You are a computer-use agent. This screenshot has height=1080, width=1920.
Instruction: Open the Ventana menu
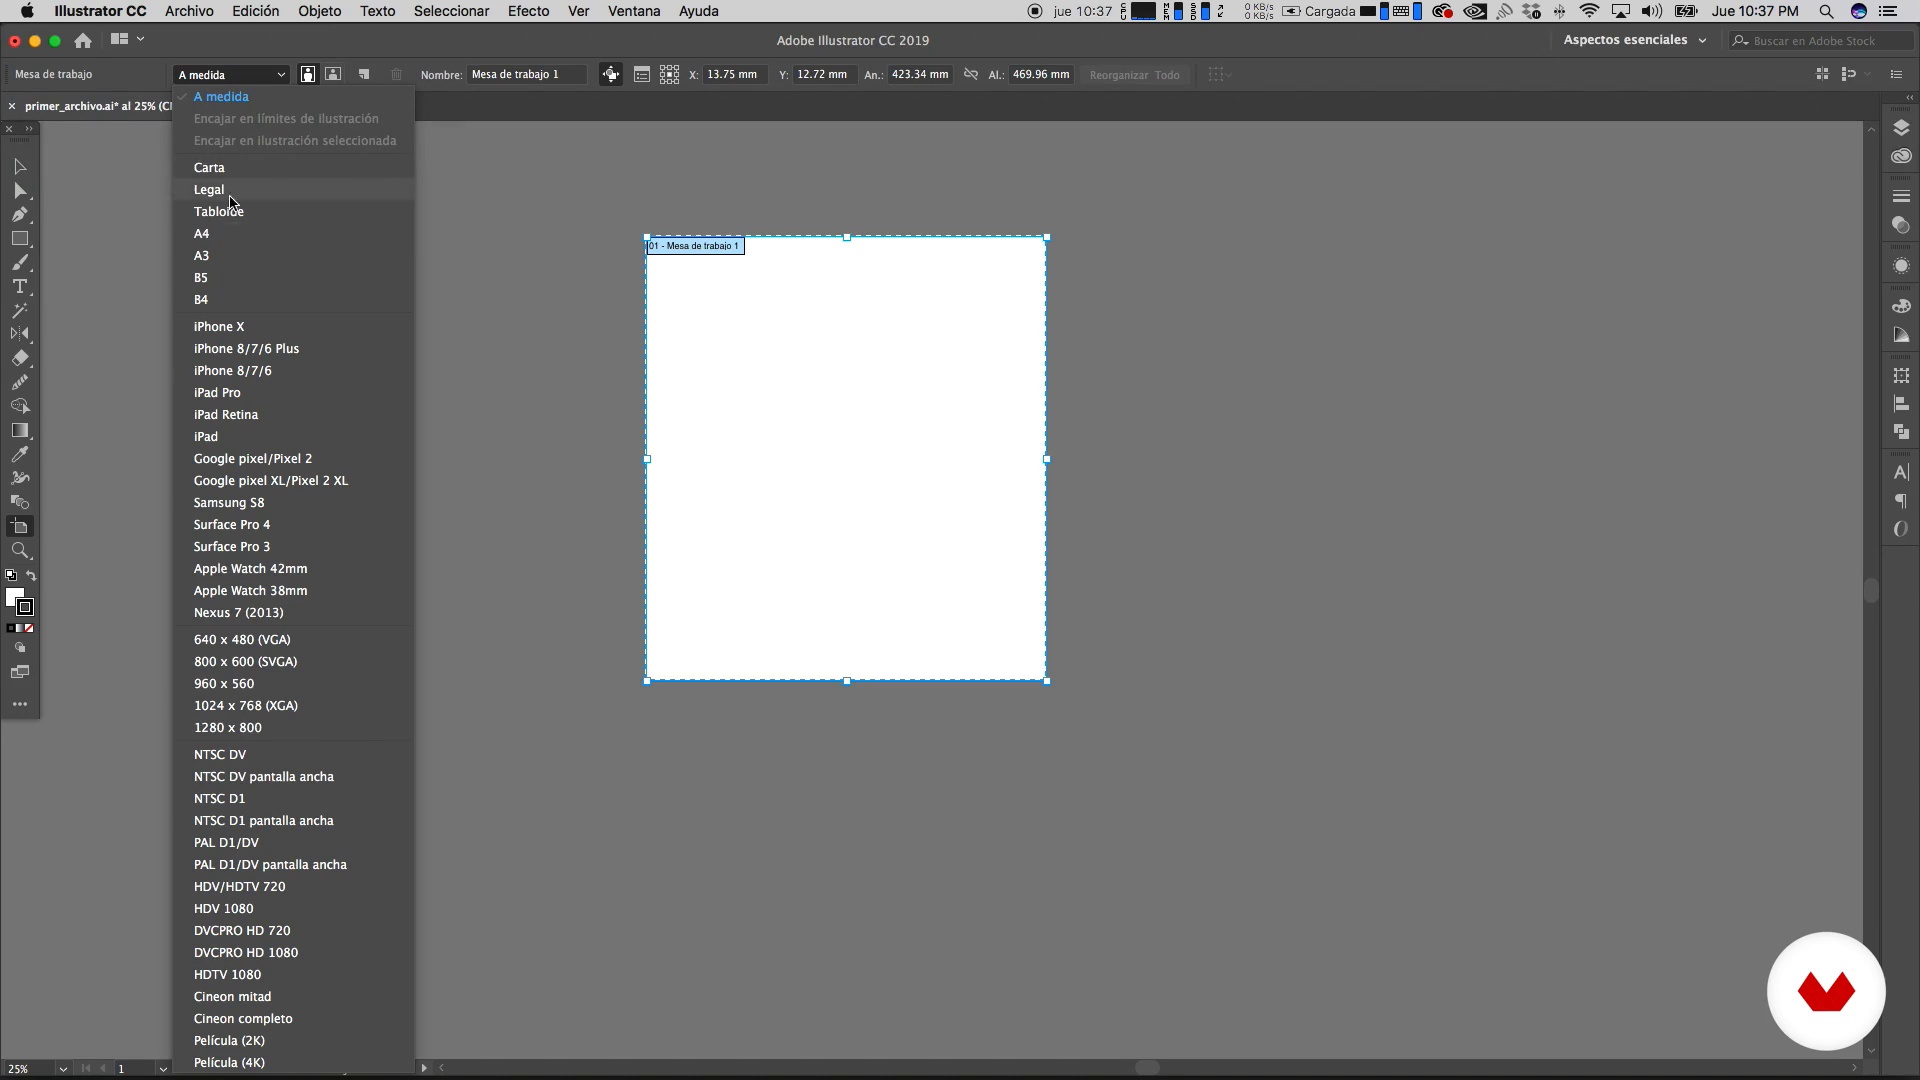click(x=634, y=11)
